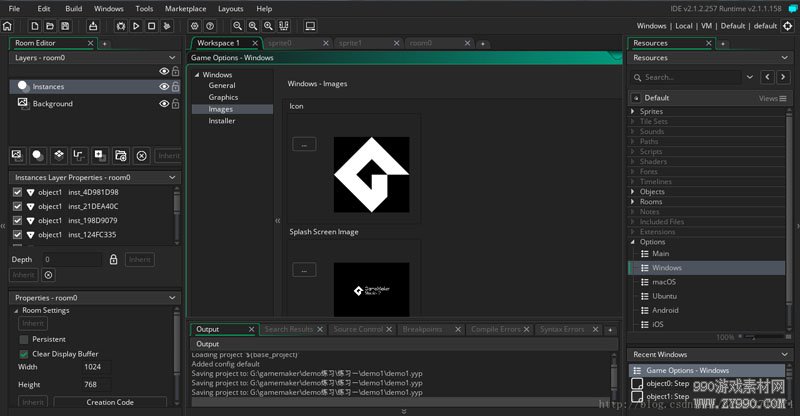Create a new instance layer
The width and height of the screenshot is (800, 416).
(38, 155)
